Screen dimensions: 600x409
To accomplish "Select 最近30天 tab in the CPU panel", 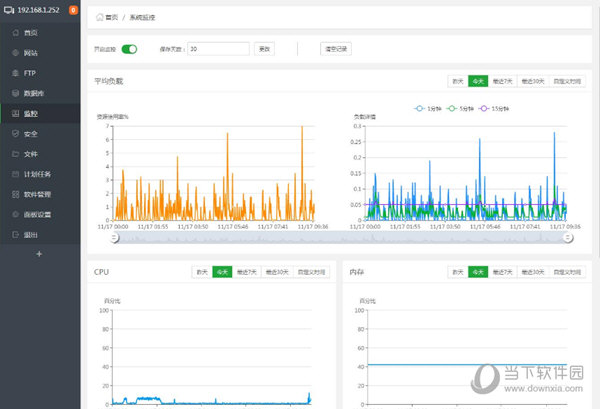I will [x=277, y=272].
